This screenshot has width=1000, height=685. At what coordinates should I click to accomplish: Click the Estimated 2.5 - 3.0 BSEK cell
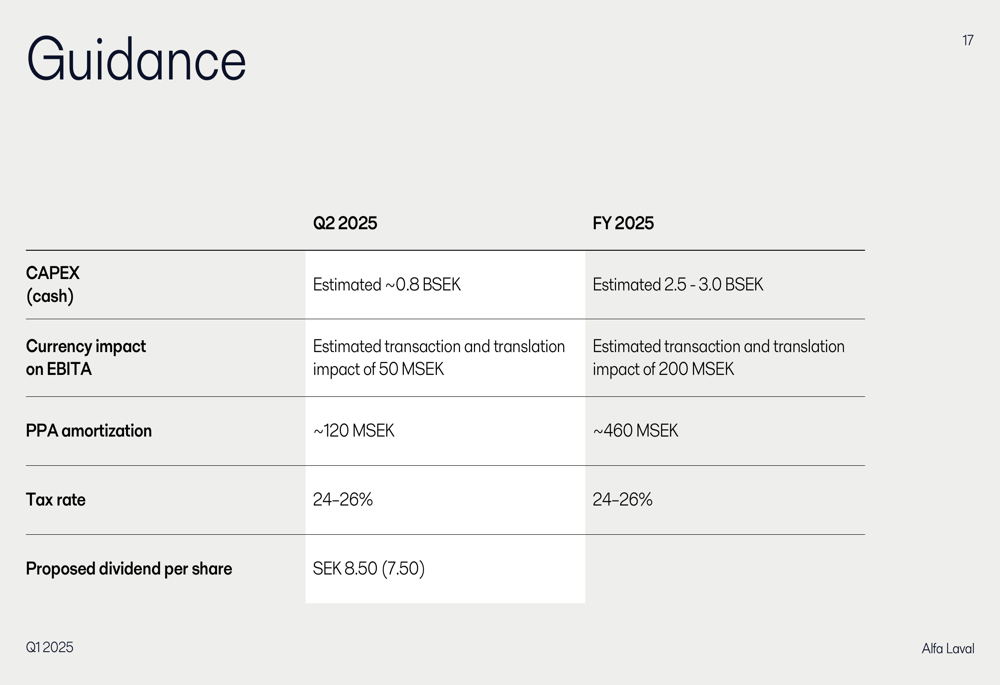point(678,285)
